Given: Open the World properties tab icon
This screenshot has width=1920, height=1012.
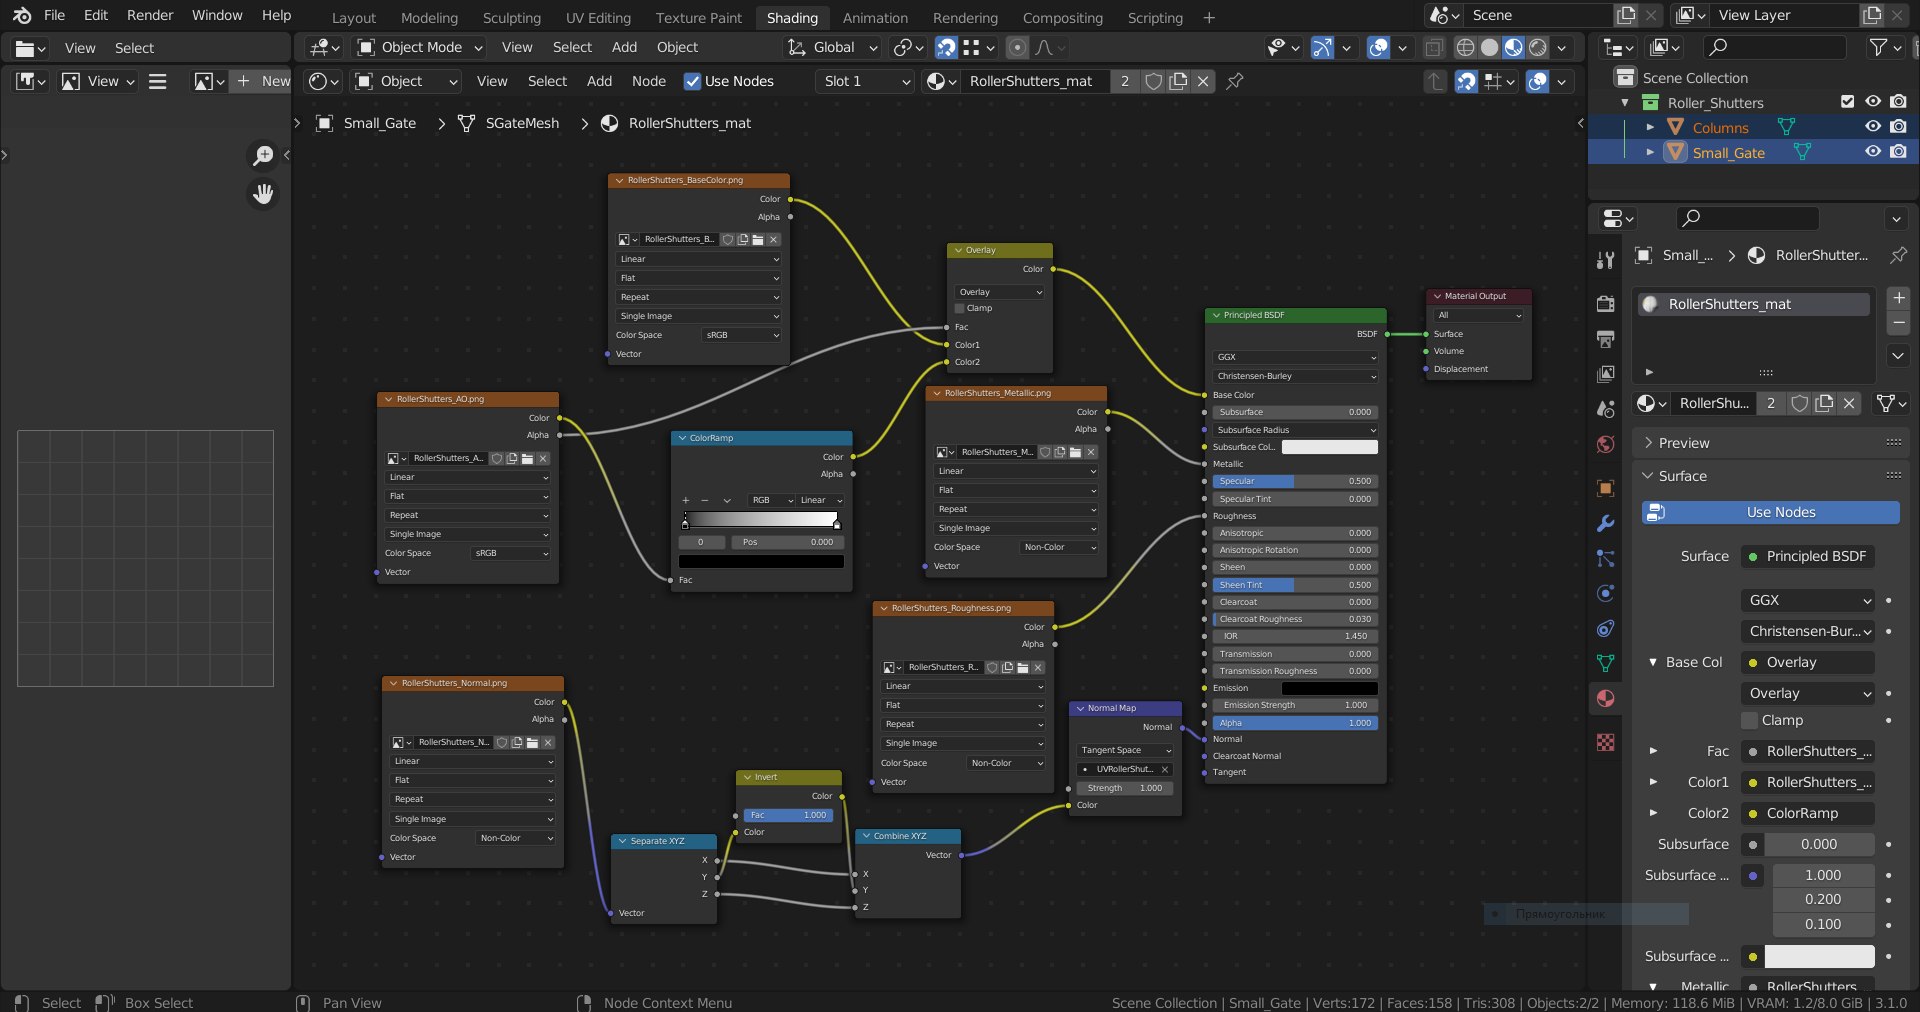Looking at the screenshot, I should (x=1606, y=444).
